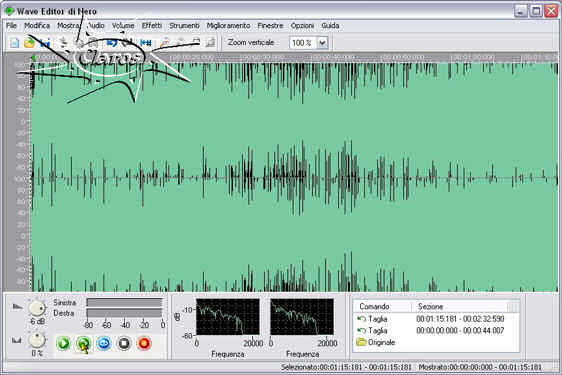Screen dimensions: 562x375
Task: Start playback with the first green play button
Action: [63, 343]
